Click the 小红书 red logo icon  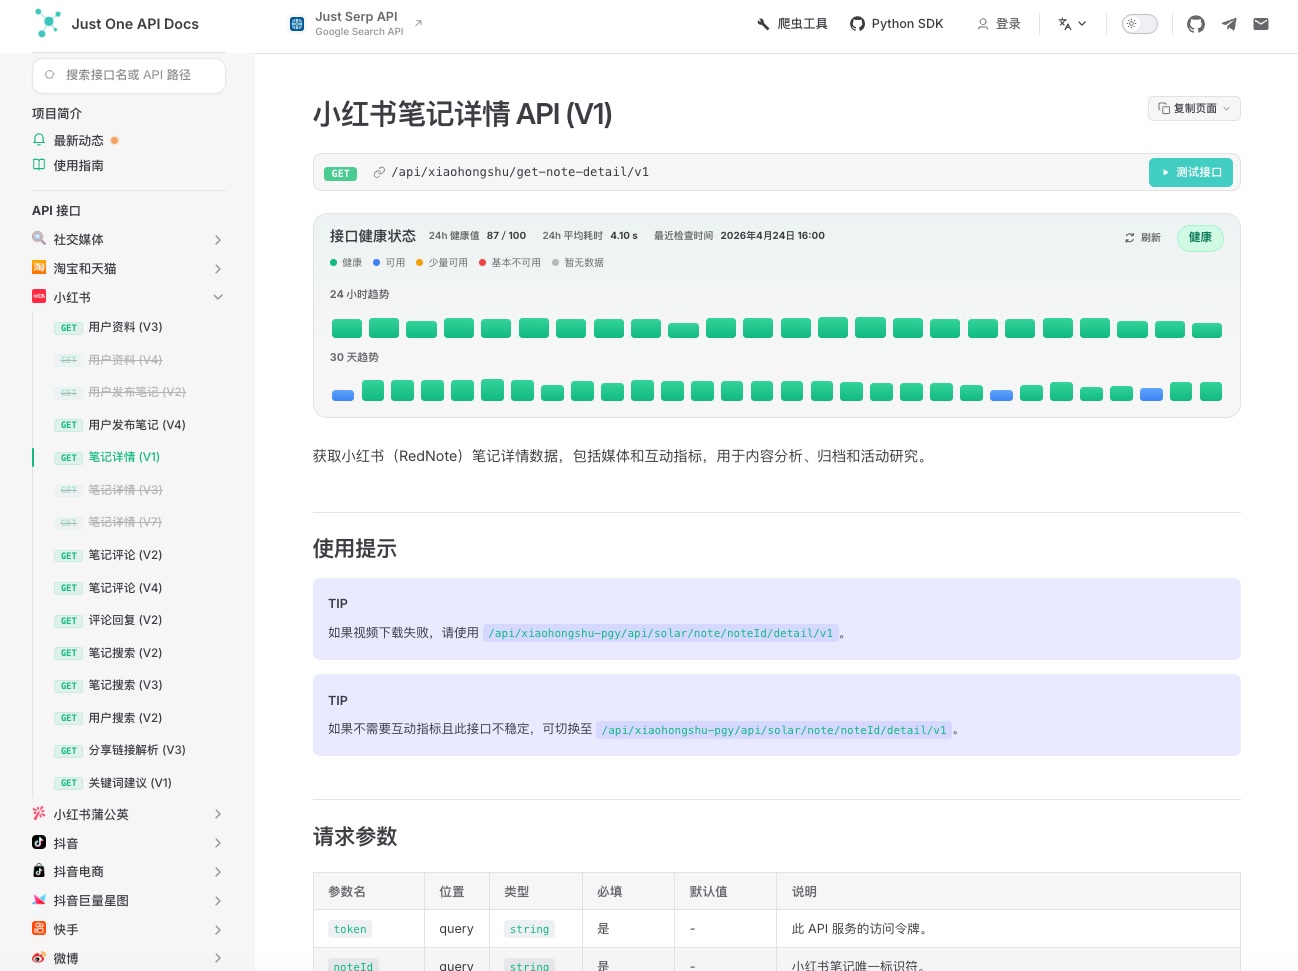coord(39,297)
